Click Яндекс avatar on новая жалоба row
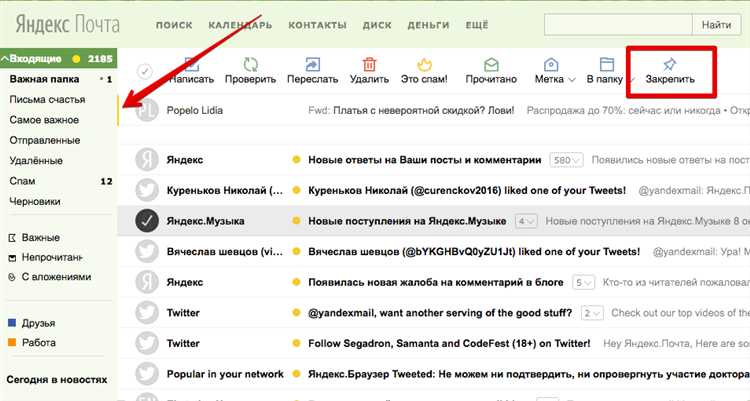Screen dimensions: 750x401 click(x=147, y=282)
